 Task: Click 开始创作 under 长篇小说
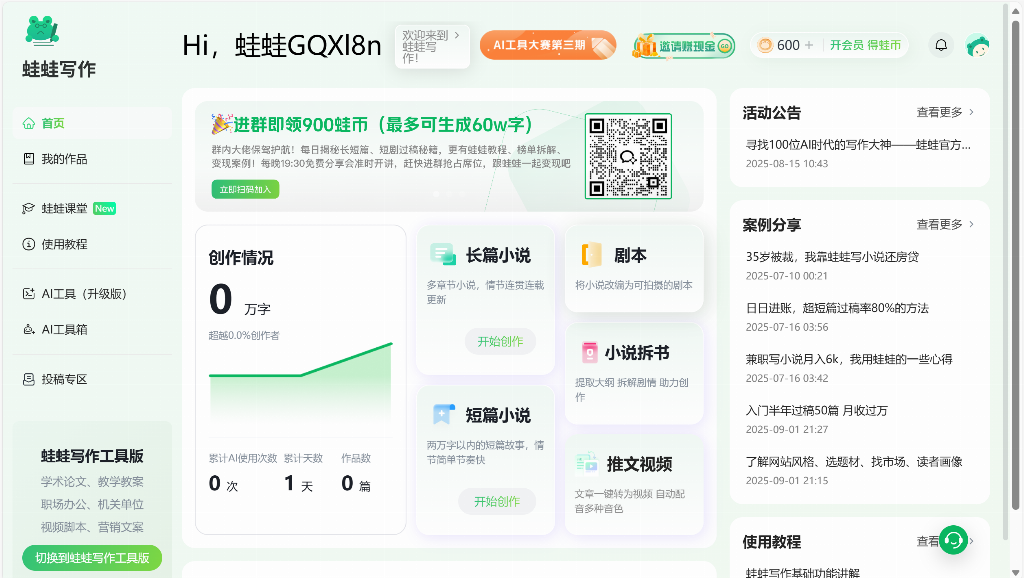click(500, 341)
